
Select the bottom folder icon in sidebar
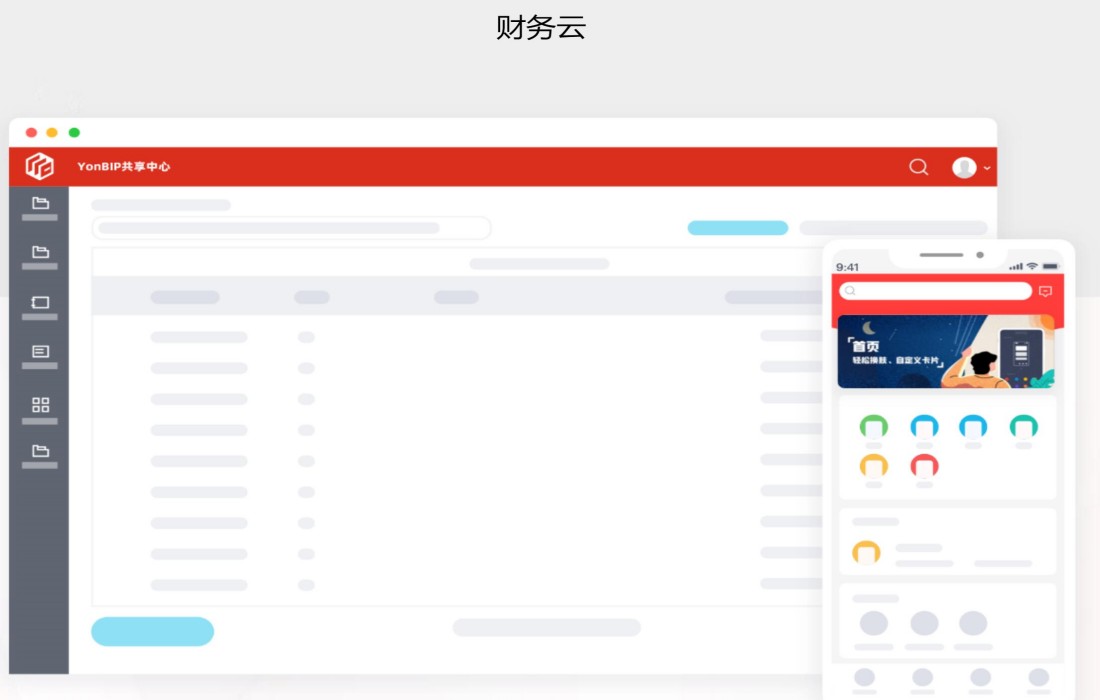pyautogui.click(x=40, y=451)
